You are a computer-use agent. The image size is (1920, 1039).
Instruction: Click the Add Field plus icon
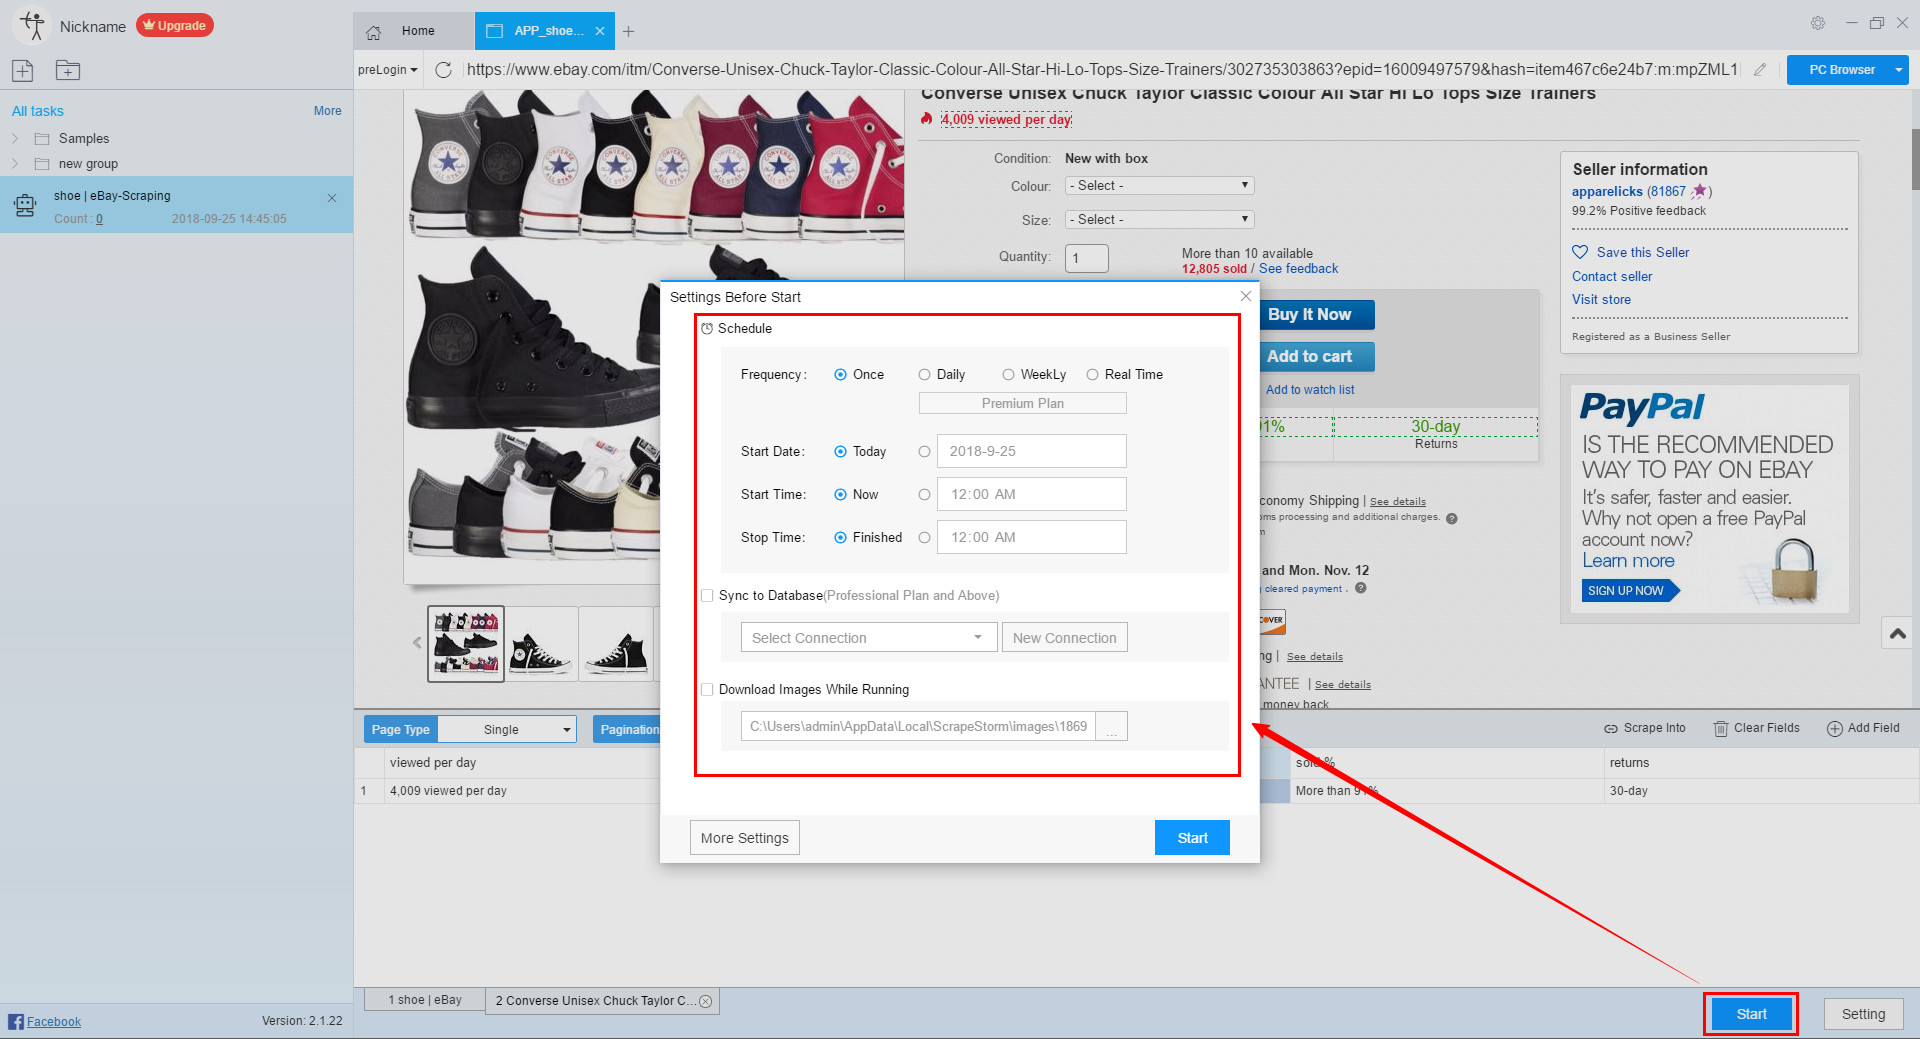(x=1835, y=728)
